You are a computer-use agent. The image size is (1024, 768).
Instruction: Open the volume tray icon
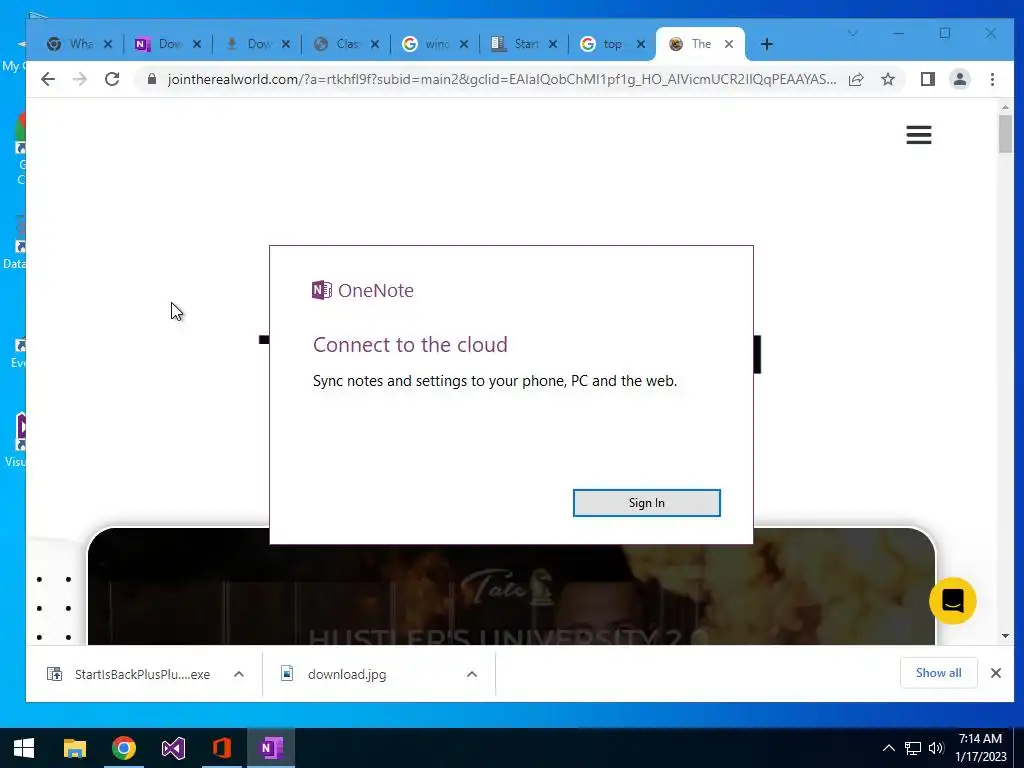(x=936, y=748)
